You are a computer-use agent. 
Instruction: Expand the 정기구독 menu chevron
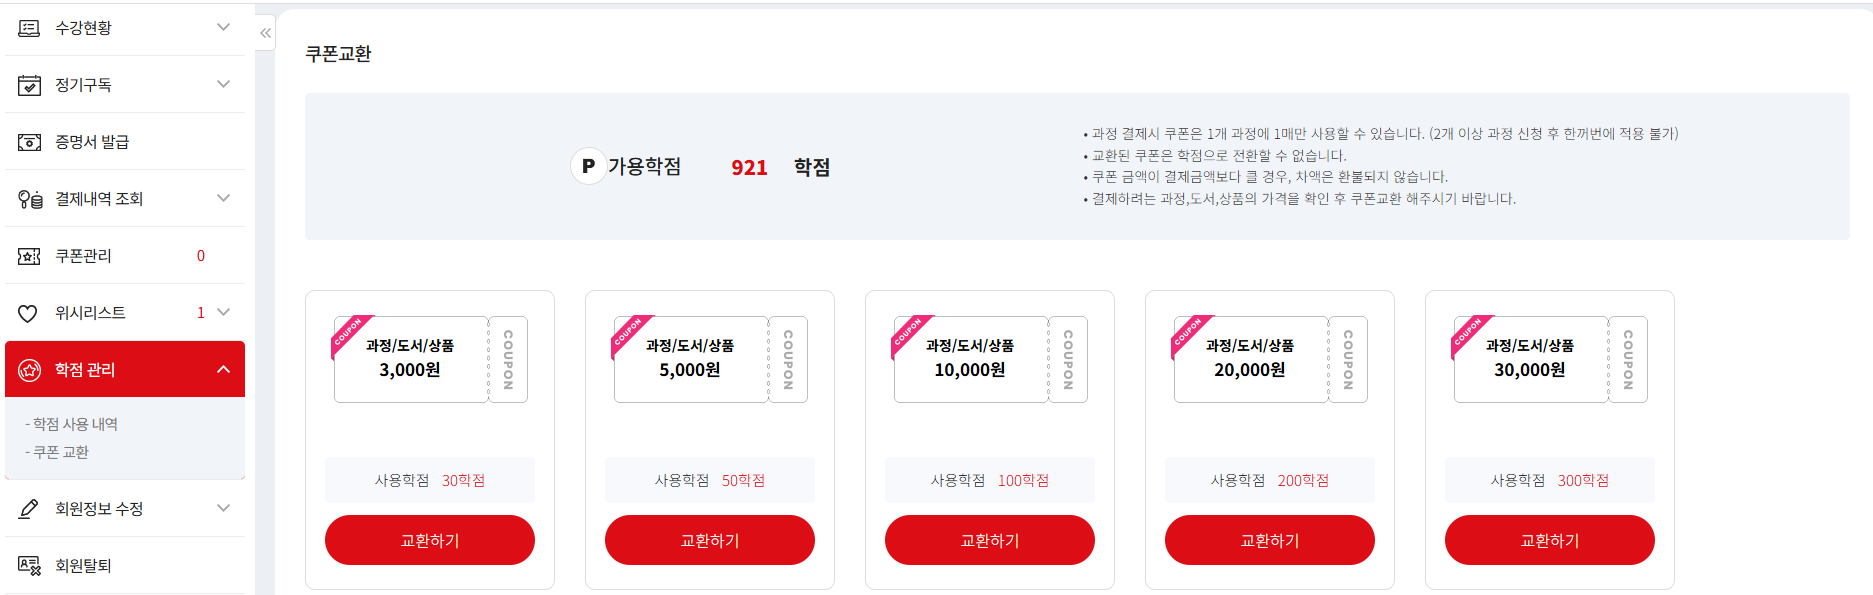click(x=223, y=84)
